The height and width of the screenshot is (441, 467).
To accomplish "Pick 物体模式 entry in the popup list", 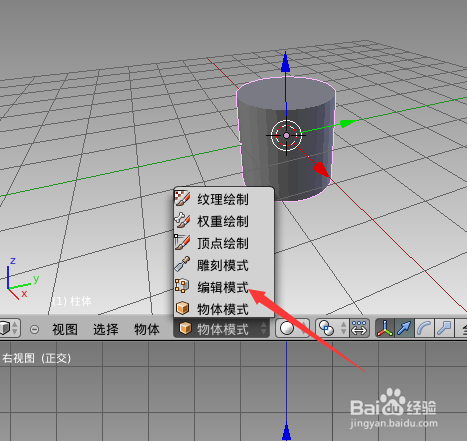I will (223, 309).
